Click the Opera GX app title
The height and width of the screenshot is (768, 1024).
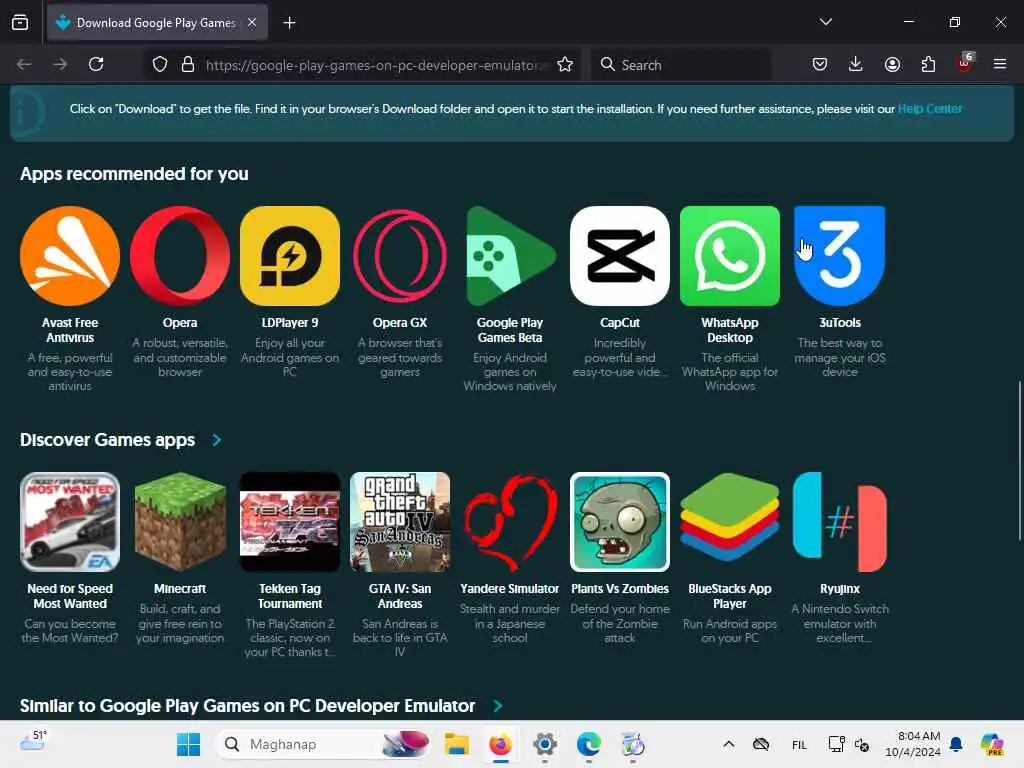[x=400, y=323]
